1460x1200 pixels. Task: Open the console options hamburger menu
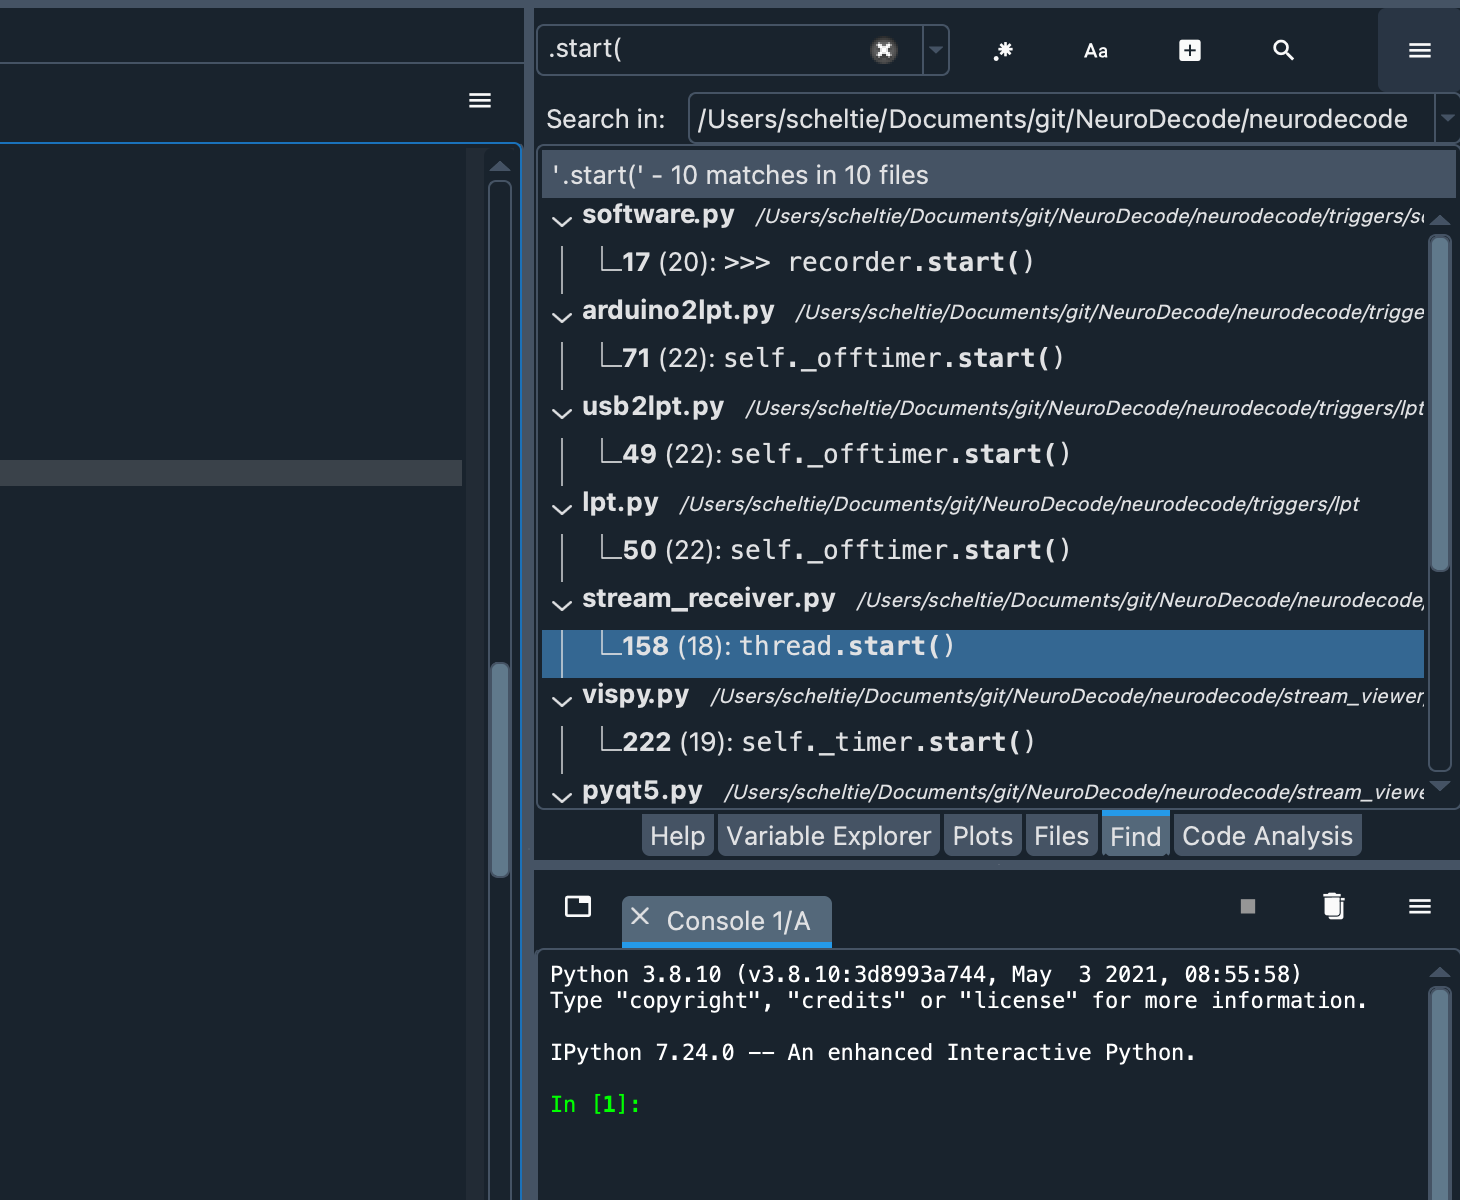click(x=1419, y=907)
